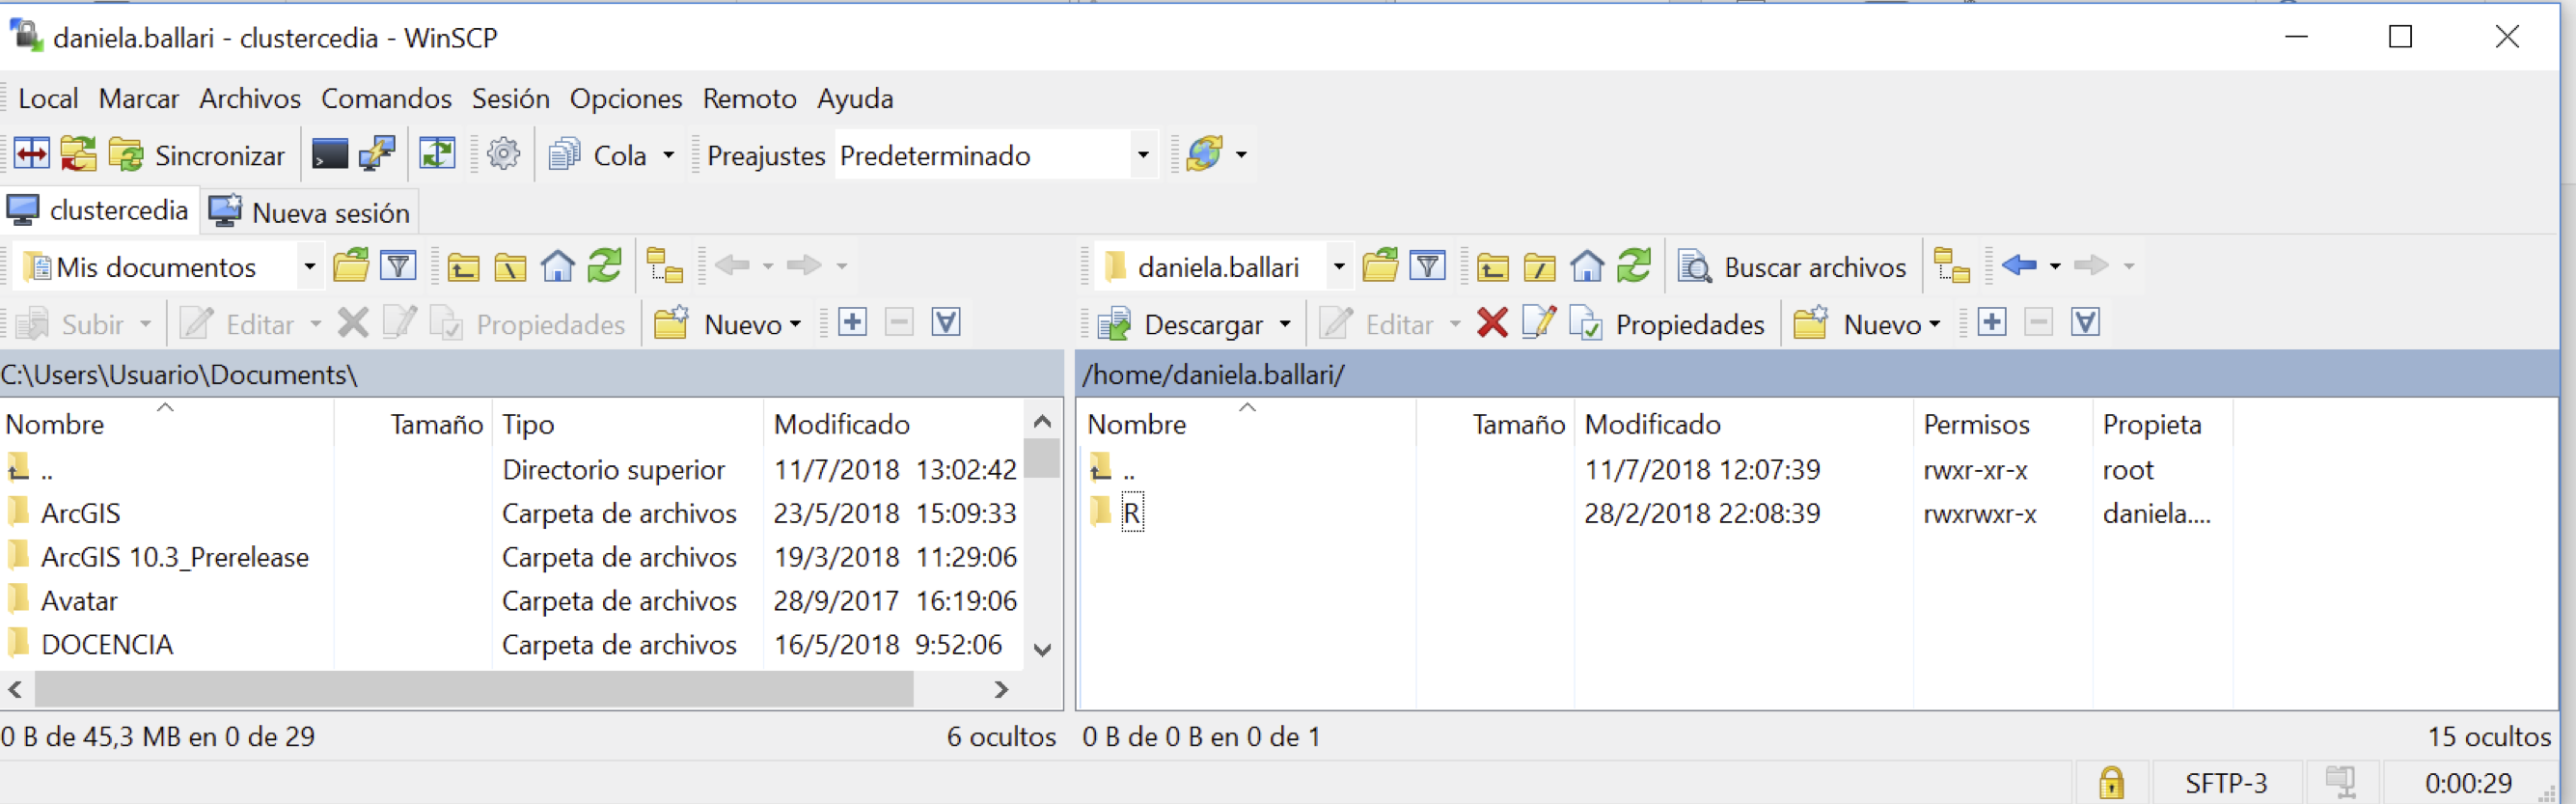Image resolution: width=2576 pixels, height=804 pixels.
Task: Go to local root directory icon
Action: tap(510, 266)
